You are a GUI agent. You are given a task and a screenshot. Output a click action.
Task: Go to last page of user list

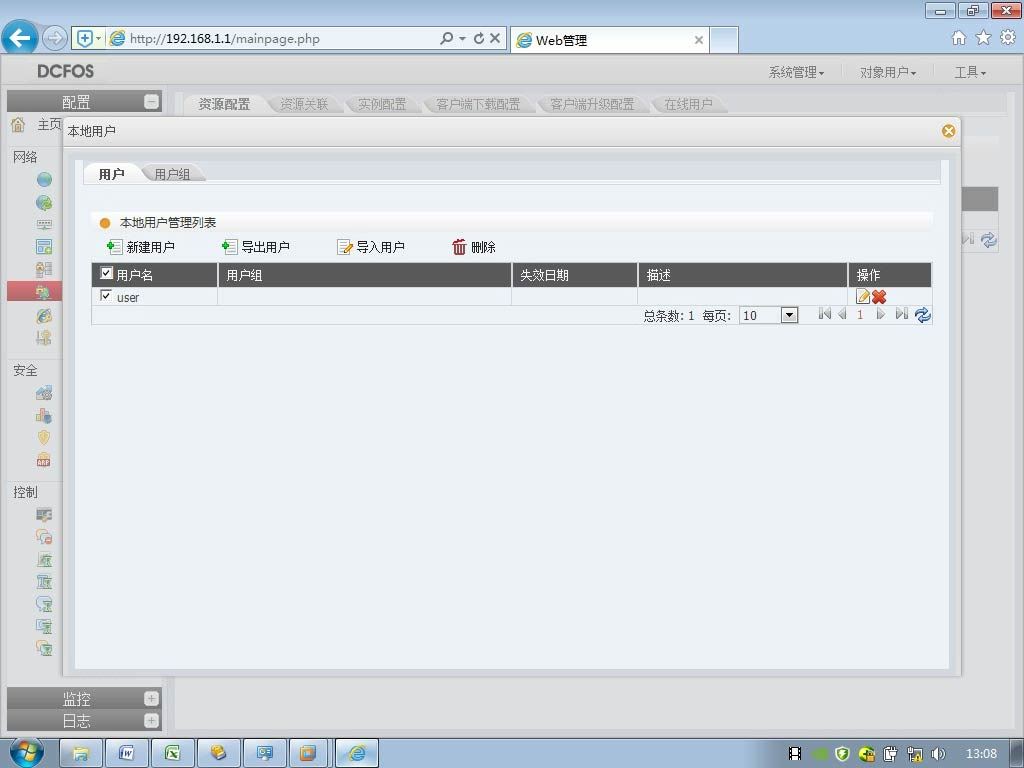coord(901,314)
